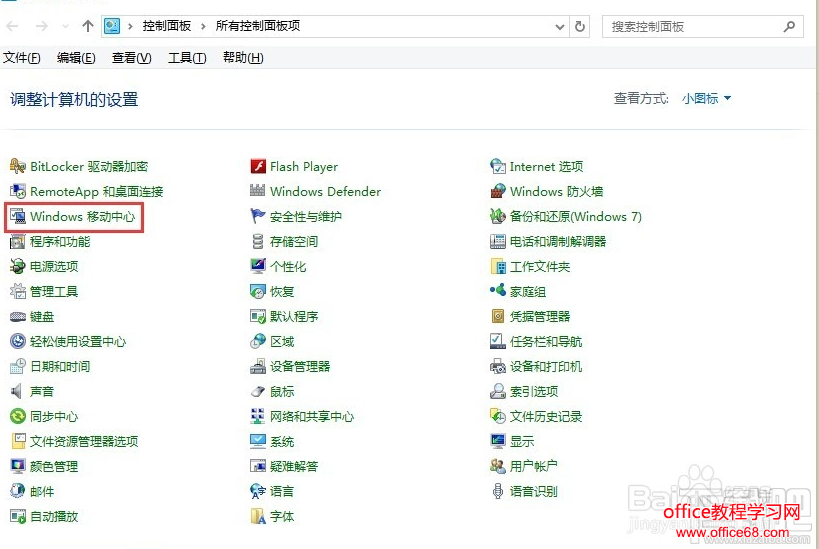The width and height of the screenshot is (819, 549).
Task: Open the 电话和调制解调器 link
Action: 558,241
